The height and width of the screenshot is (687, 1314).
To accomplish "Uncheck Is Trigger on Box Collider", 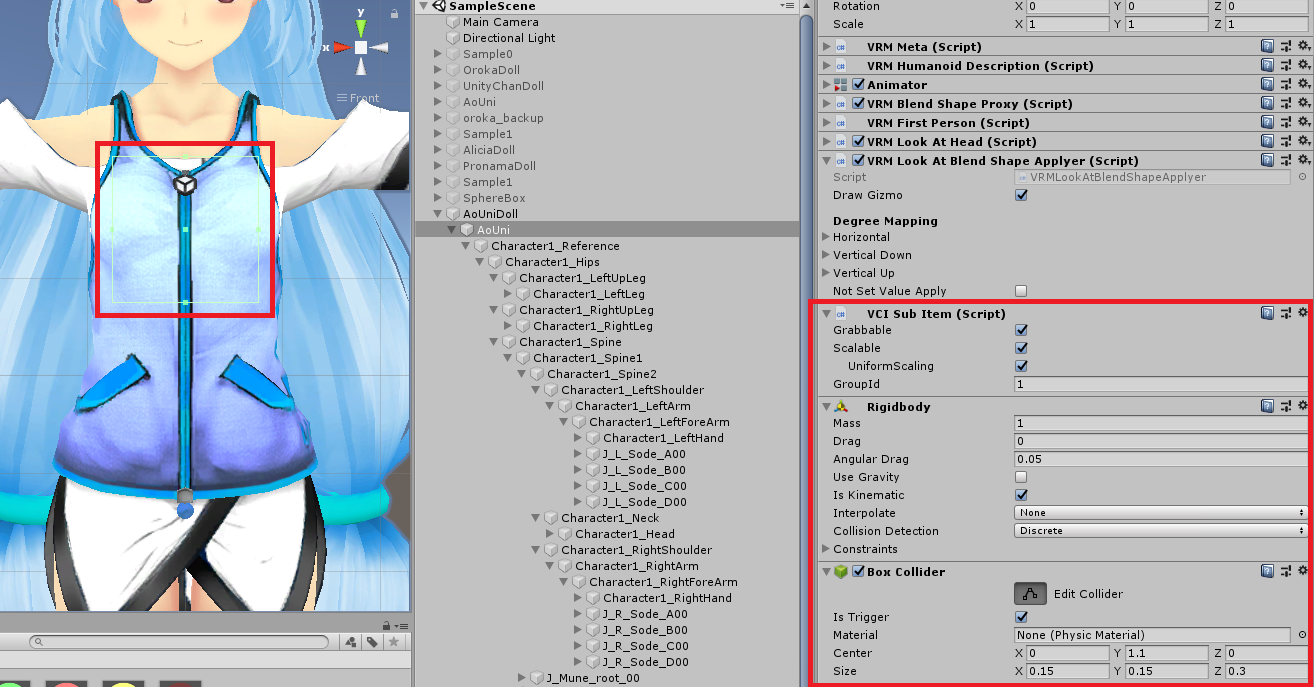I will [1021, 617].
